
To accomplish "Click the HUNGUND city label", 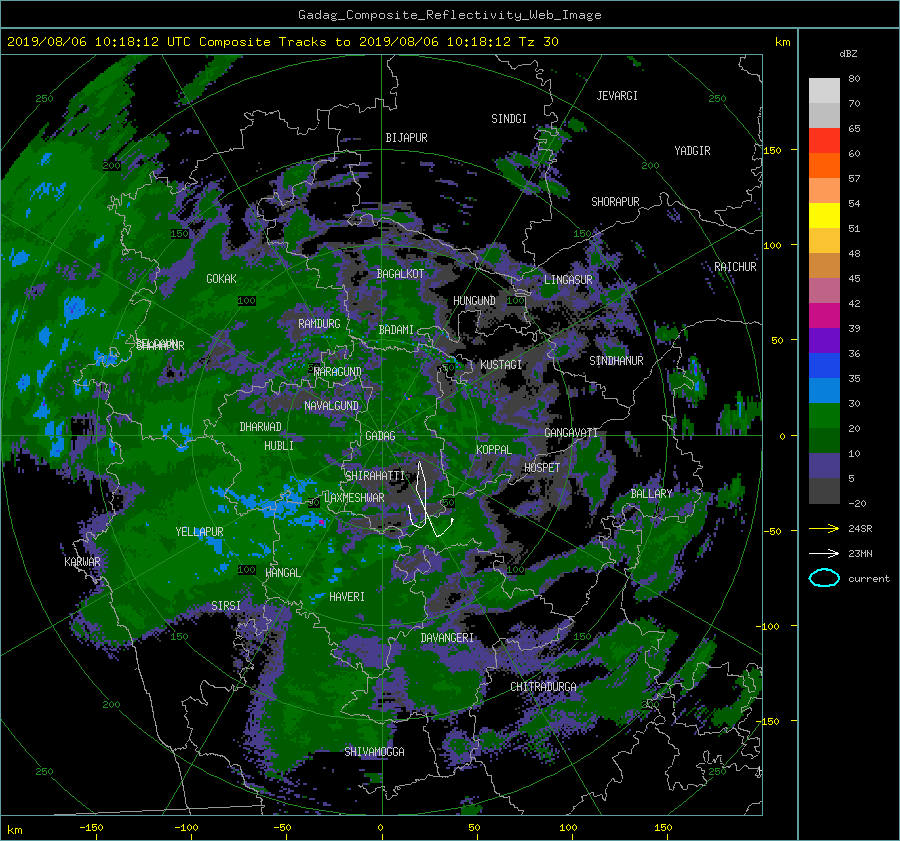I will (x=474, y=301).
